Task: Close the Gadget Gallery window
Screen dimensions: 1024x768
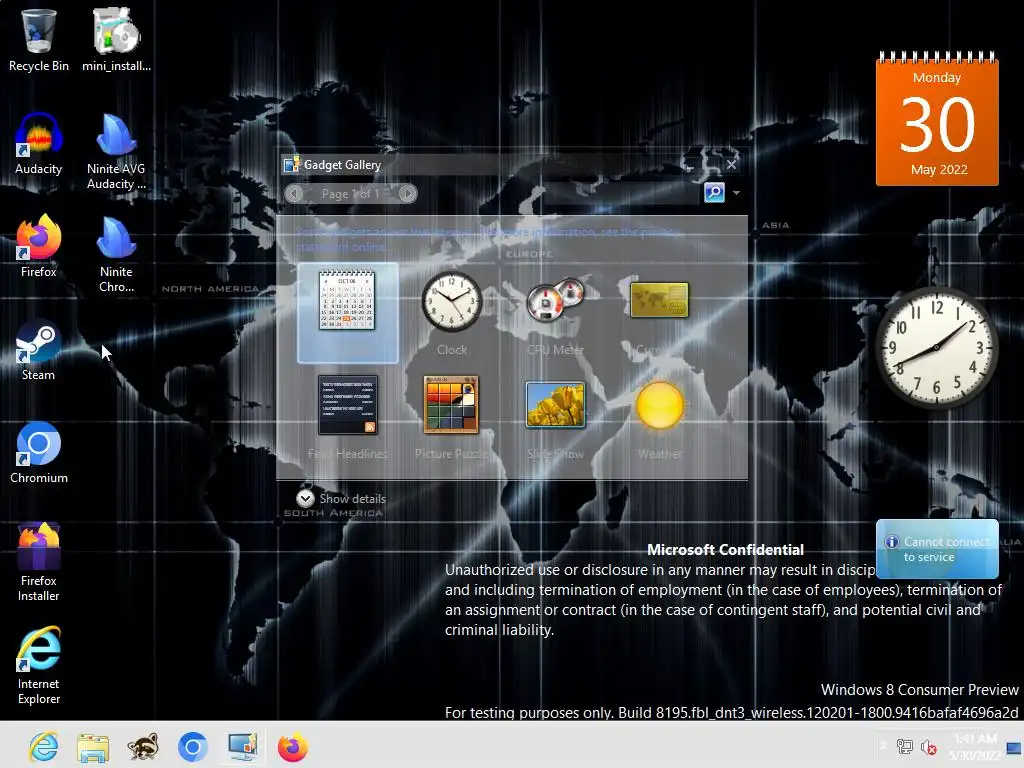Action: 731,165
